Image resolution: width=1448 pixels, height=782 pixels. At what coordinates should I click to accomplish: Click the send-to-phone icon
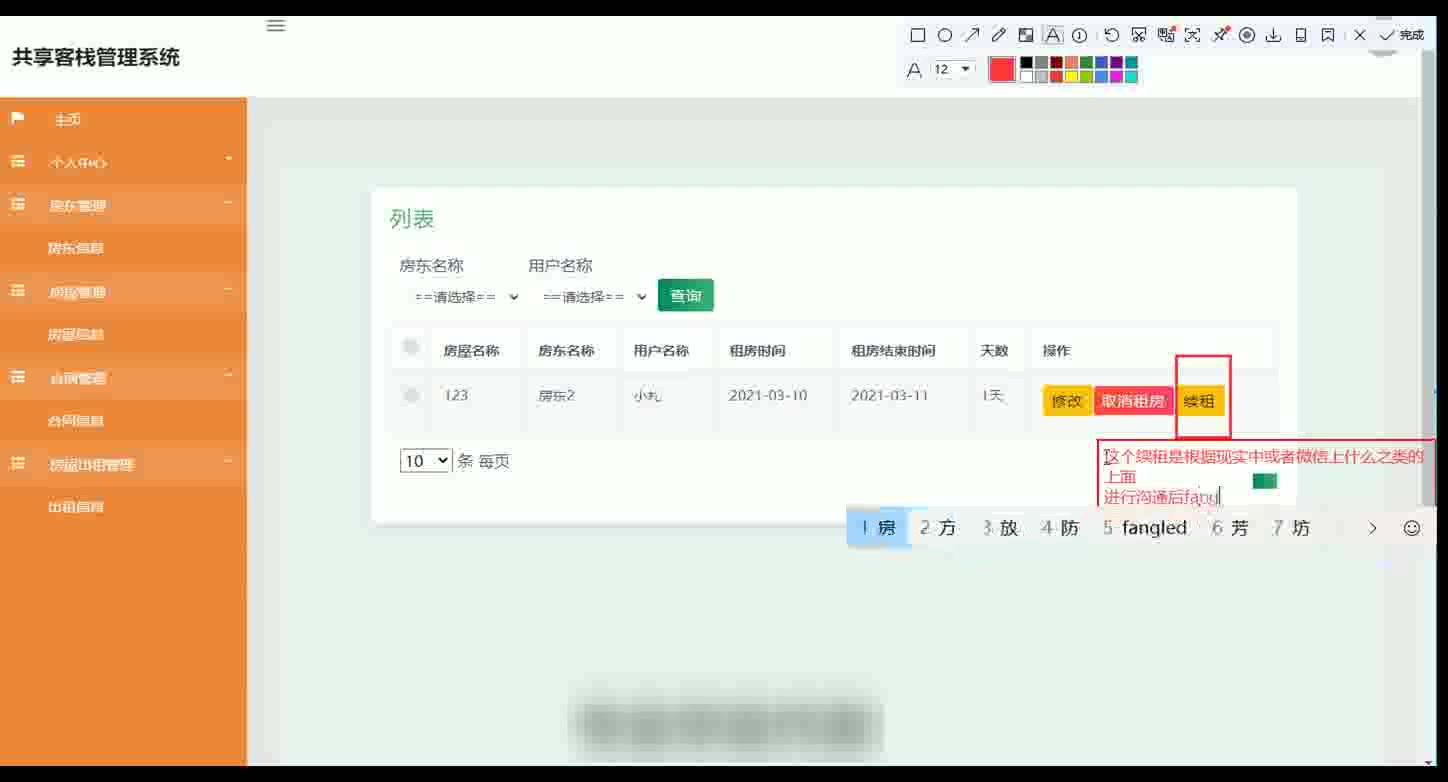coord(1301,35)
